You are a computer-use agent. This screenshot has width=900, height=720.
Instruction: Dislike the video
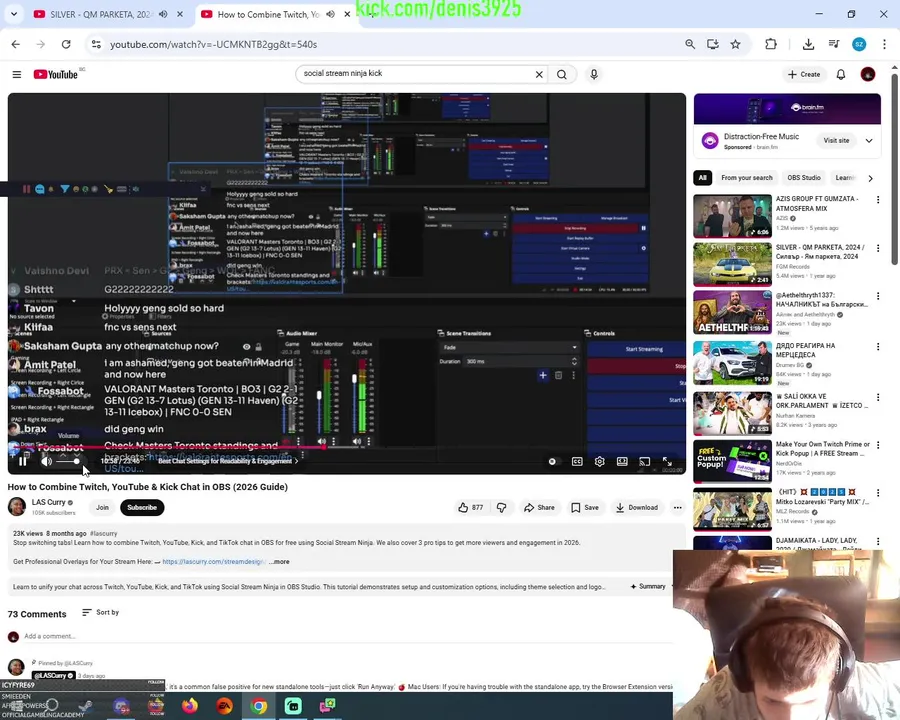click(x=501, y=508)
